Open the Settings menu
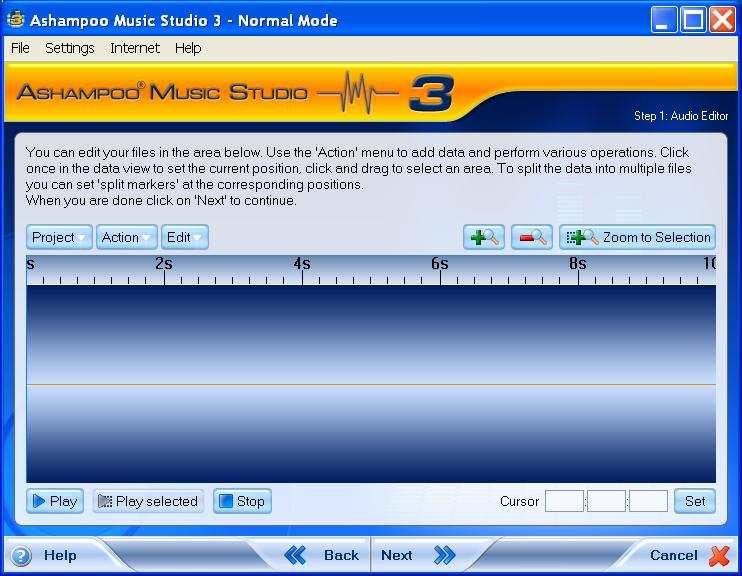742x576 pixels. [70, 48]
